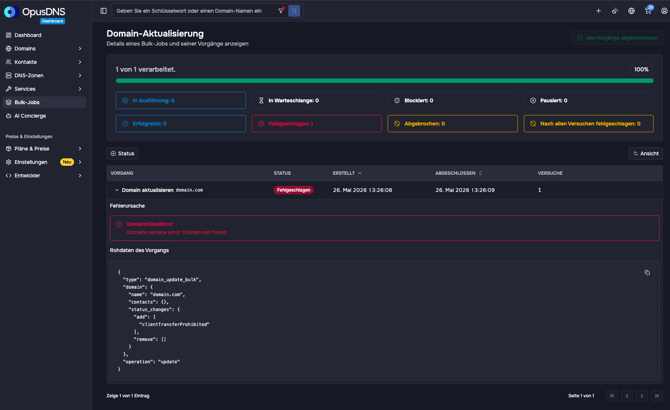Filter by Nach allen Versuchen fehlgeschlagen: 0

(x=588, y=123)
